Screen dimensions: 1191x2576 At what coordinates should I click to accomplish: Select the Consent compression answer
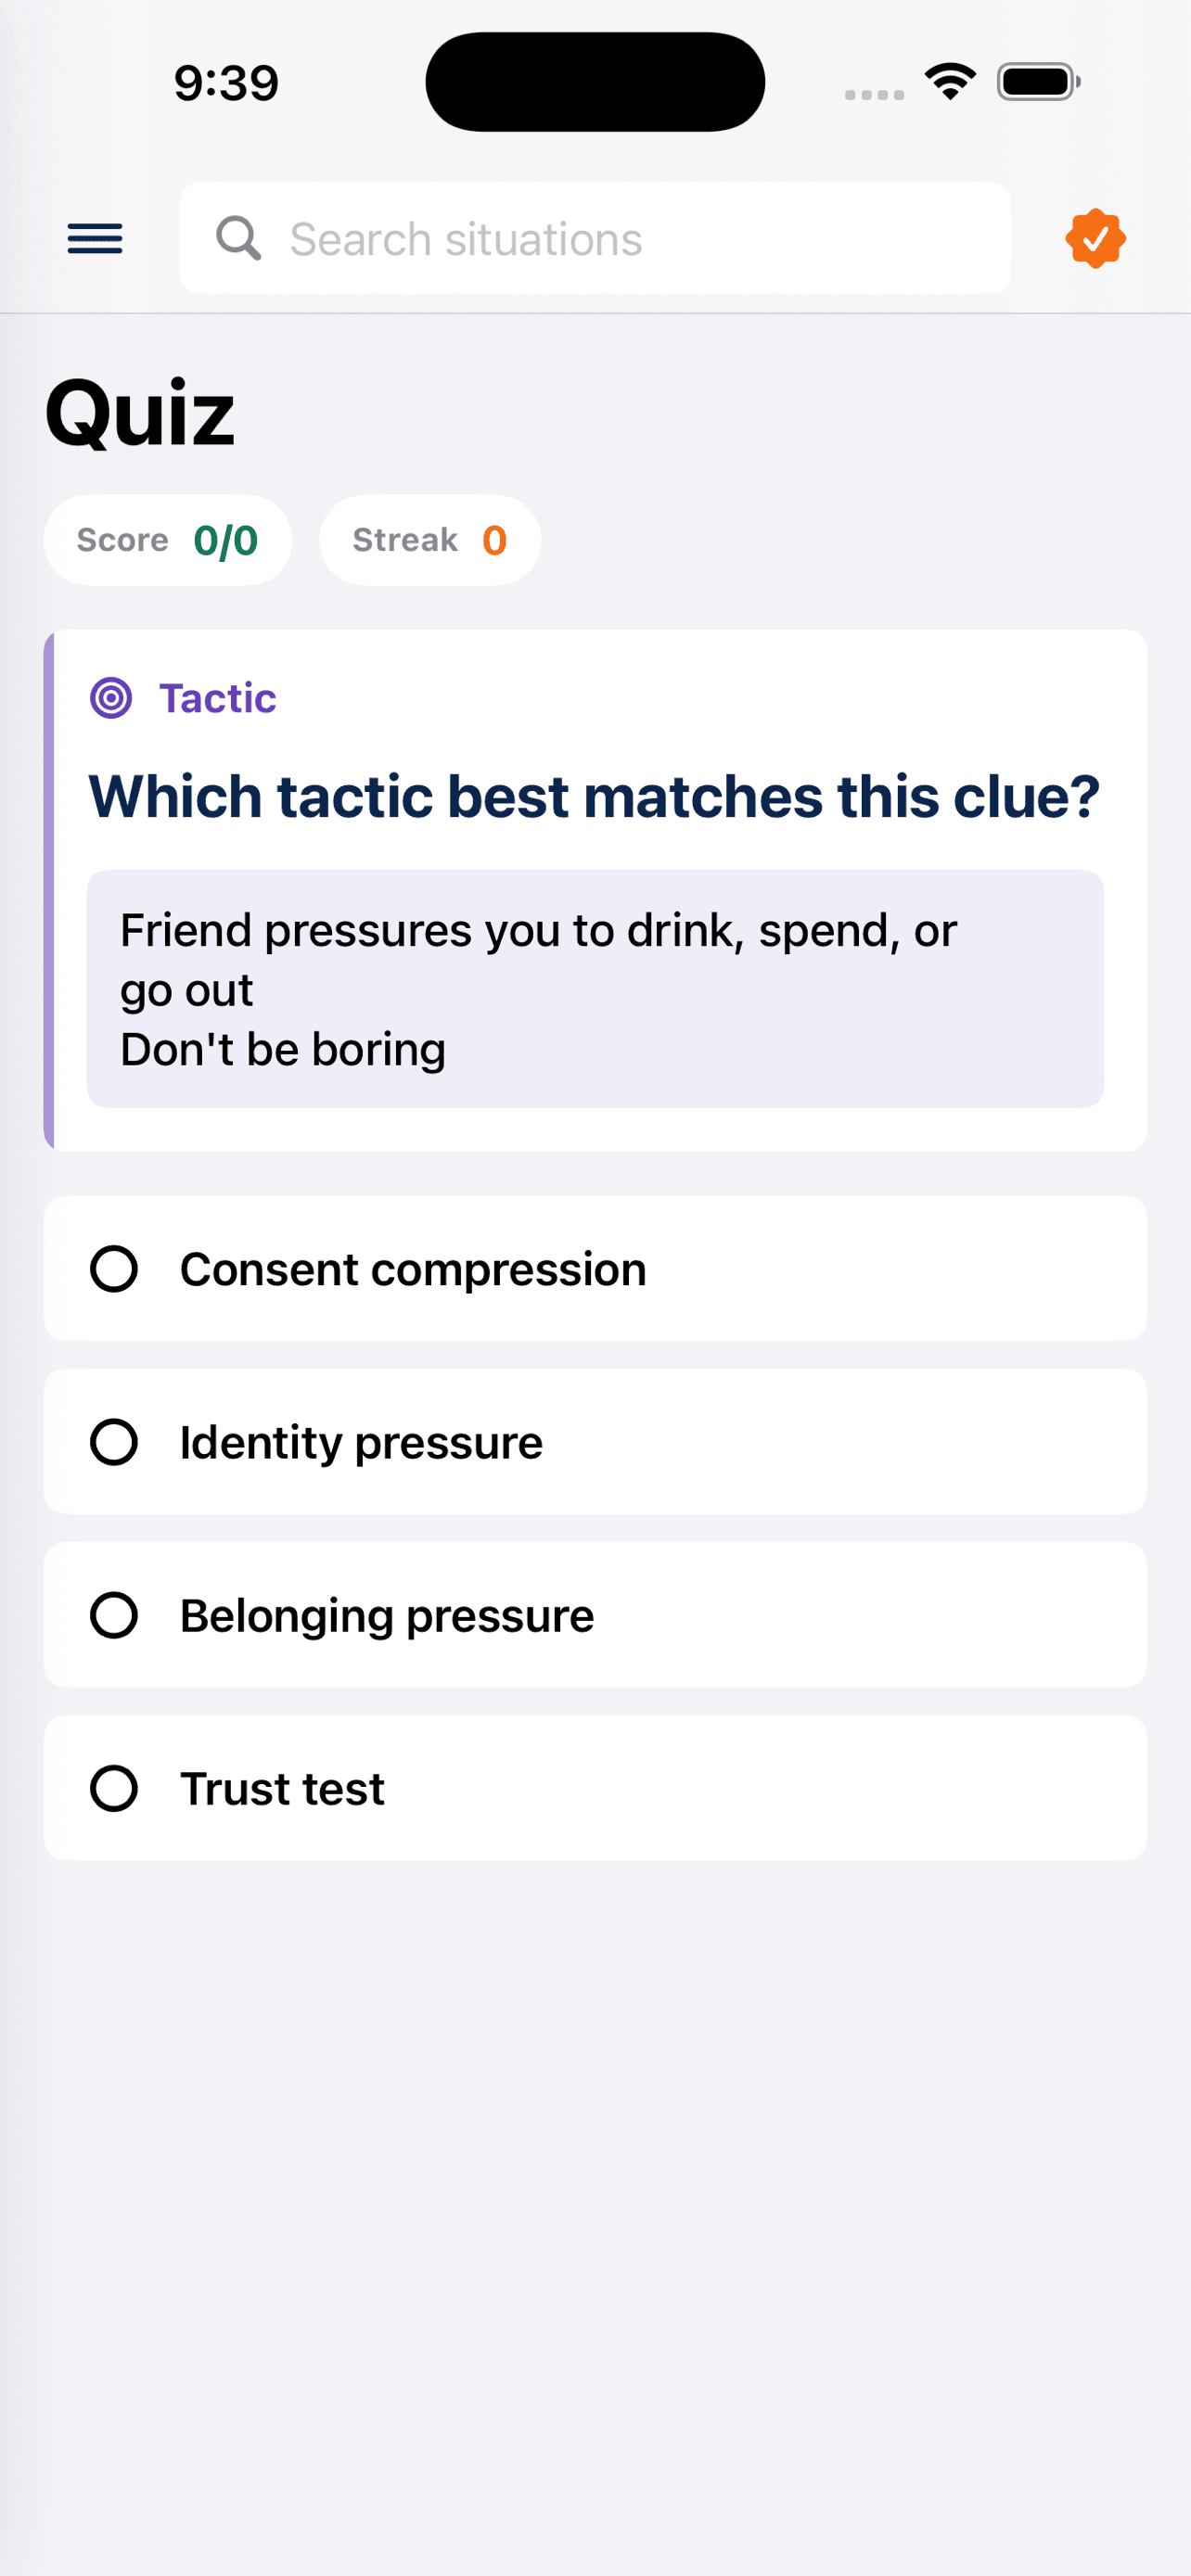(594, 1268)
